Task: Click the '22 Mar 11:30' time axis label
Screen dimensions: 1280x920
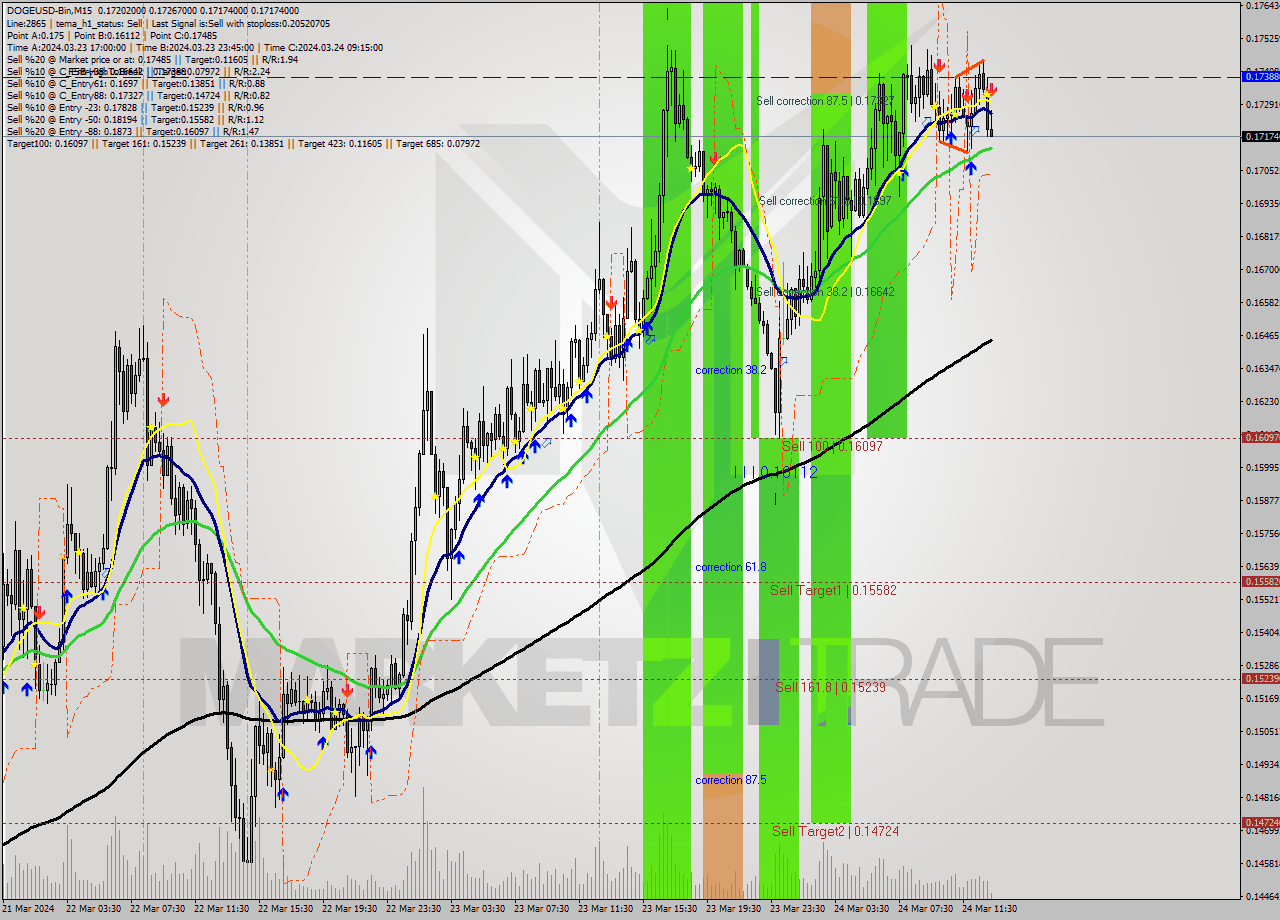Action: pyautogui.click(x=220, y=909)
